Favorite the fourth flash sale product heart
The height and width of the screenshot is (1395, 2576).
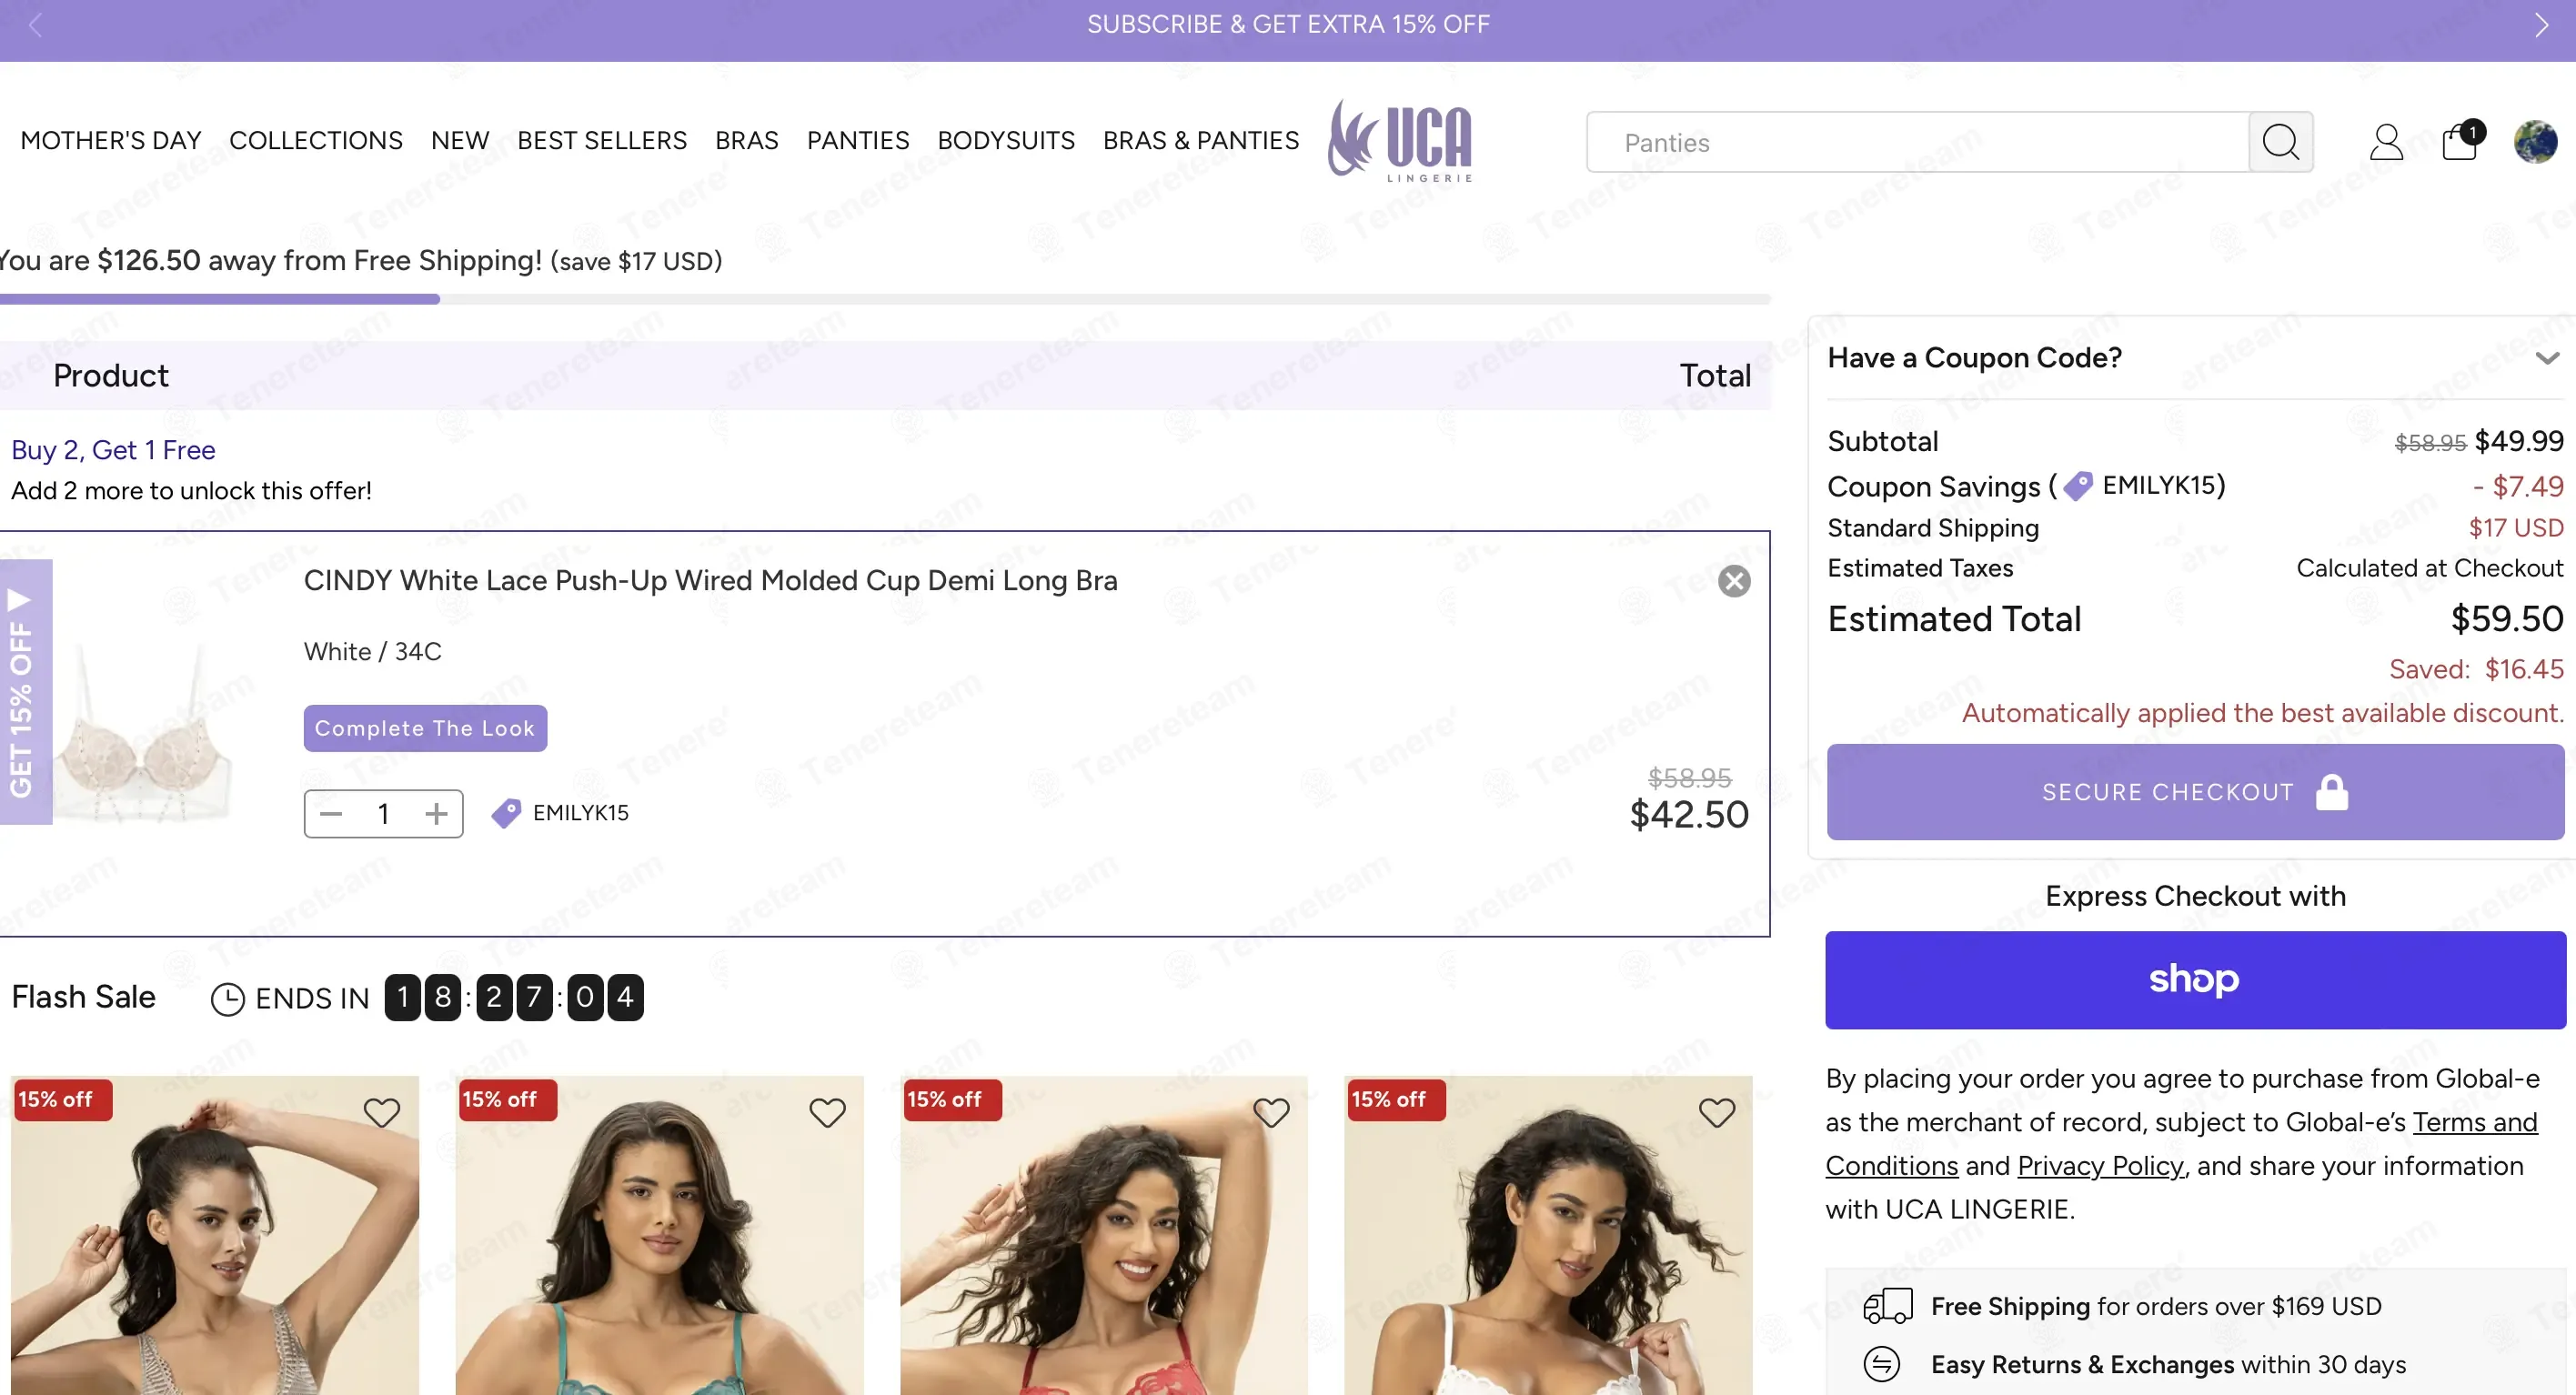(1717, 1113)
